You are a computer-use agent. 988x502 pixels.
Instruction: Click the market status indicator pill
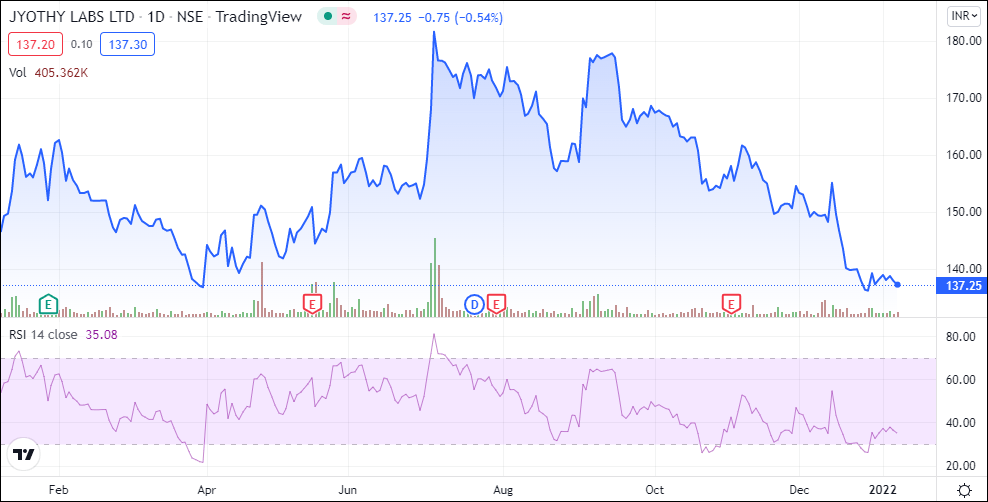click(337, 17)
